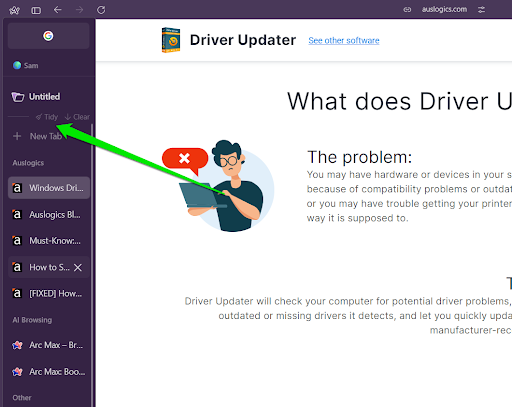Switch to the [FIXED] How... tab
The image size is (512, 407).
(49, 293)
